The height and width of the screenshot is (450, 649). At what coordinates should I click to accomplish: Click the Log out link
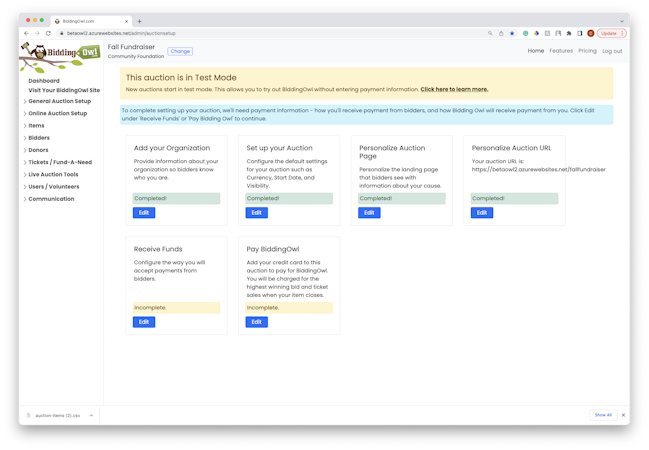612,51
